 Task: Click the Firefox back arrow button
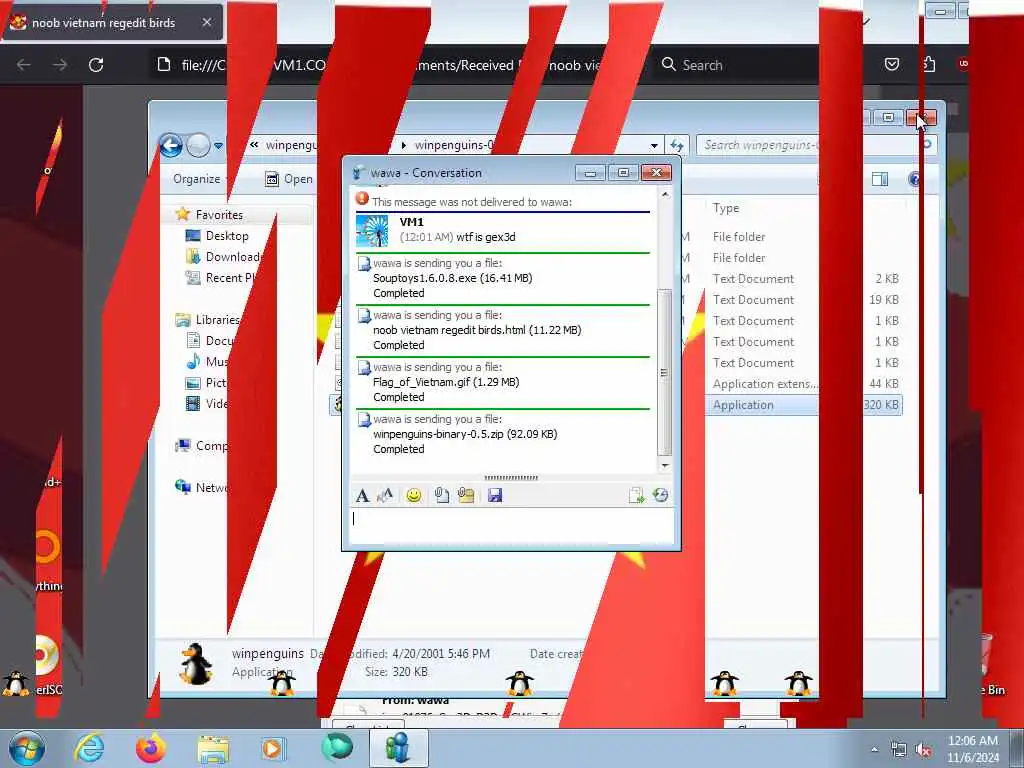point(24,65)
